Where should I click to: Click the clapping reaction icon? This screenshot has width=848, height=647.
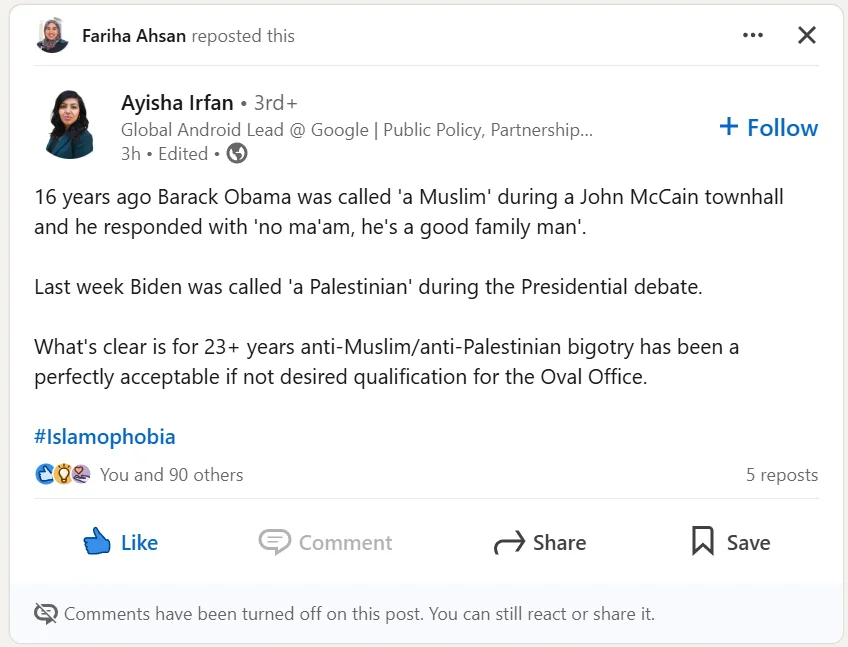[45, 474]
